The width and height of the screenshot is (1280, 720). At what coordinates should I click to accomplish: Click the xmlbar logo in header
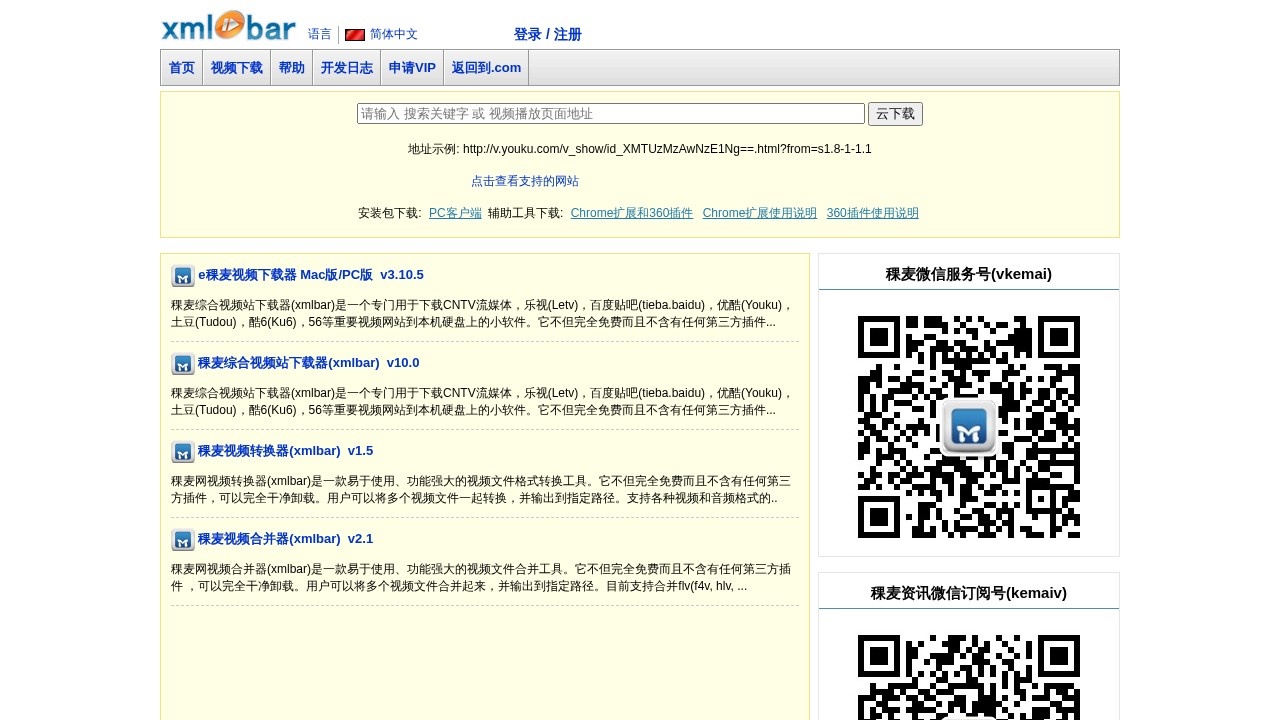(228, 26)
